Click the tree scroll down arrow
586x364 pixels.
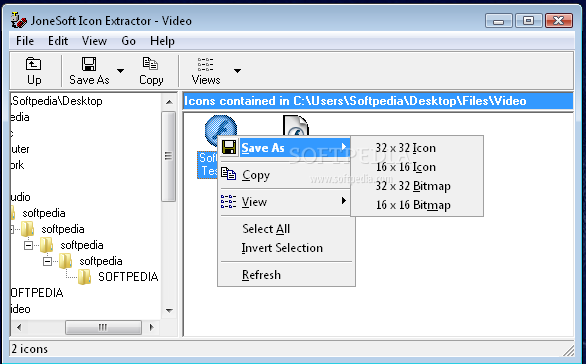pyautogui.click(x=169, y=310)
